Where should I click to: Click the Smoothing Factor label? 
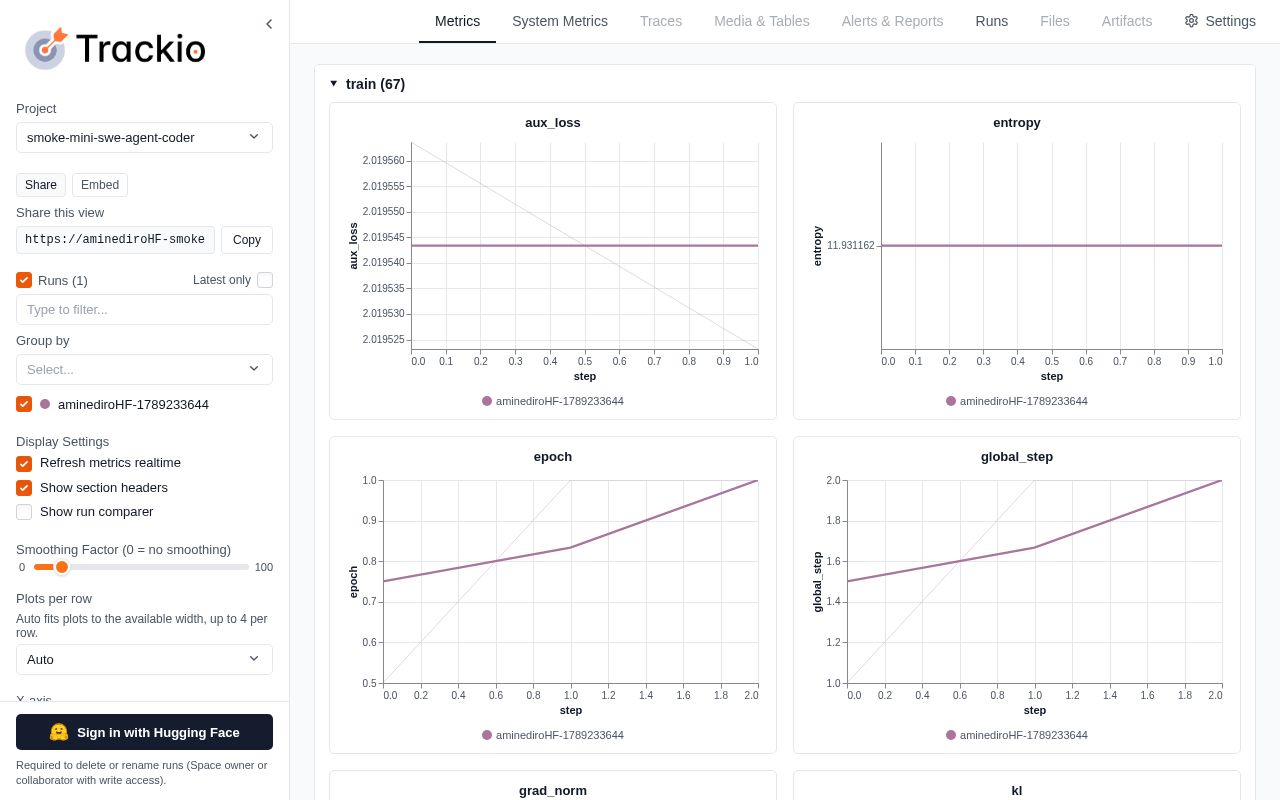[x=123, y=549]
